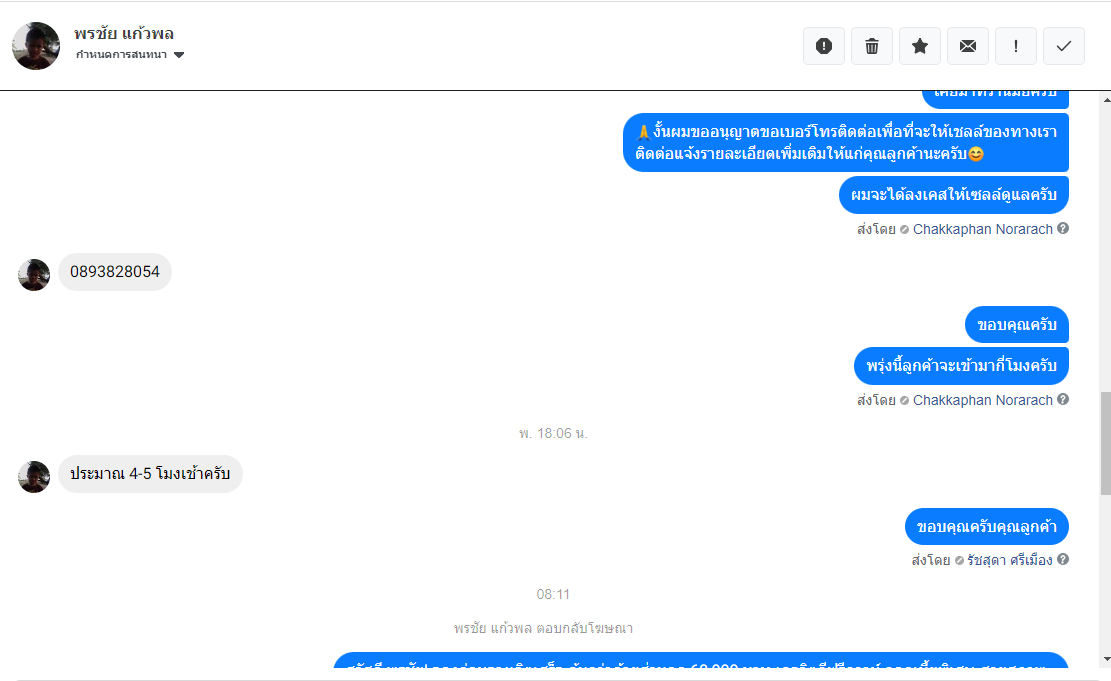Open รัชสุดา ศรีเมือง sender link
The image size is (1111, 681).
coord(1010,560)
